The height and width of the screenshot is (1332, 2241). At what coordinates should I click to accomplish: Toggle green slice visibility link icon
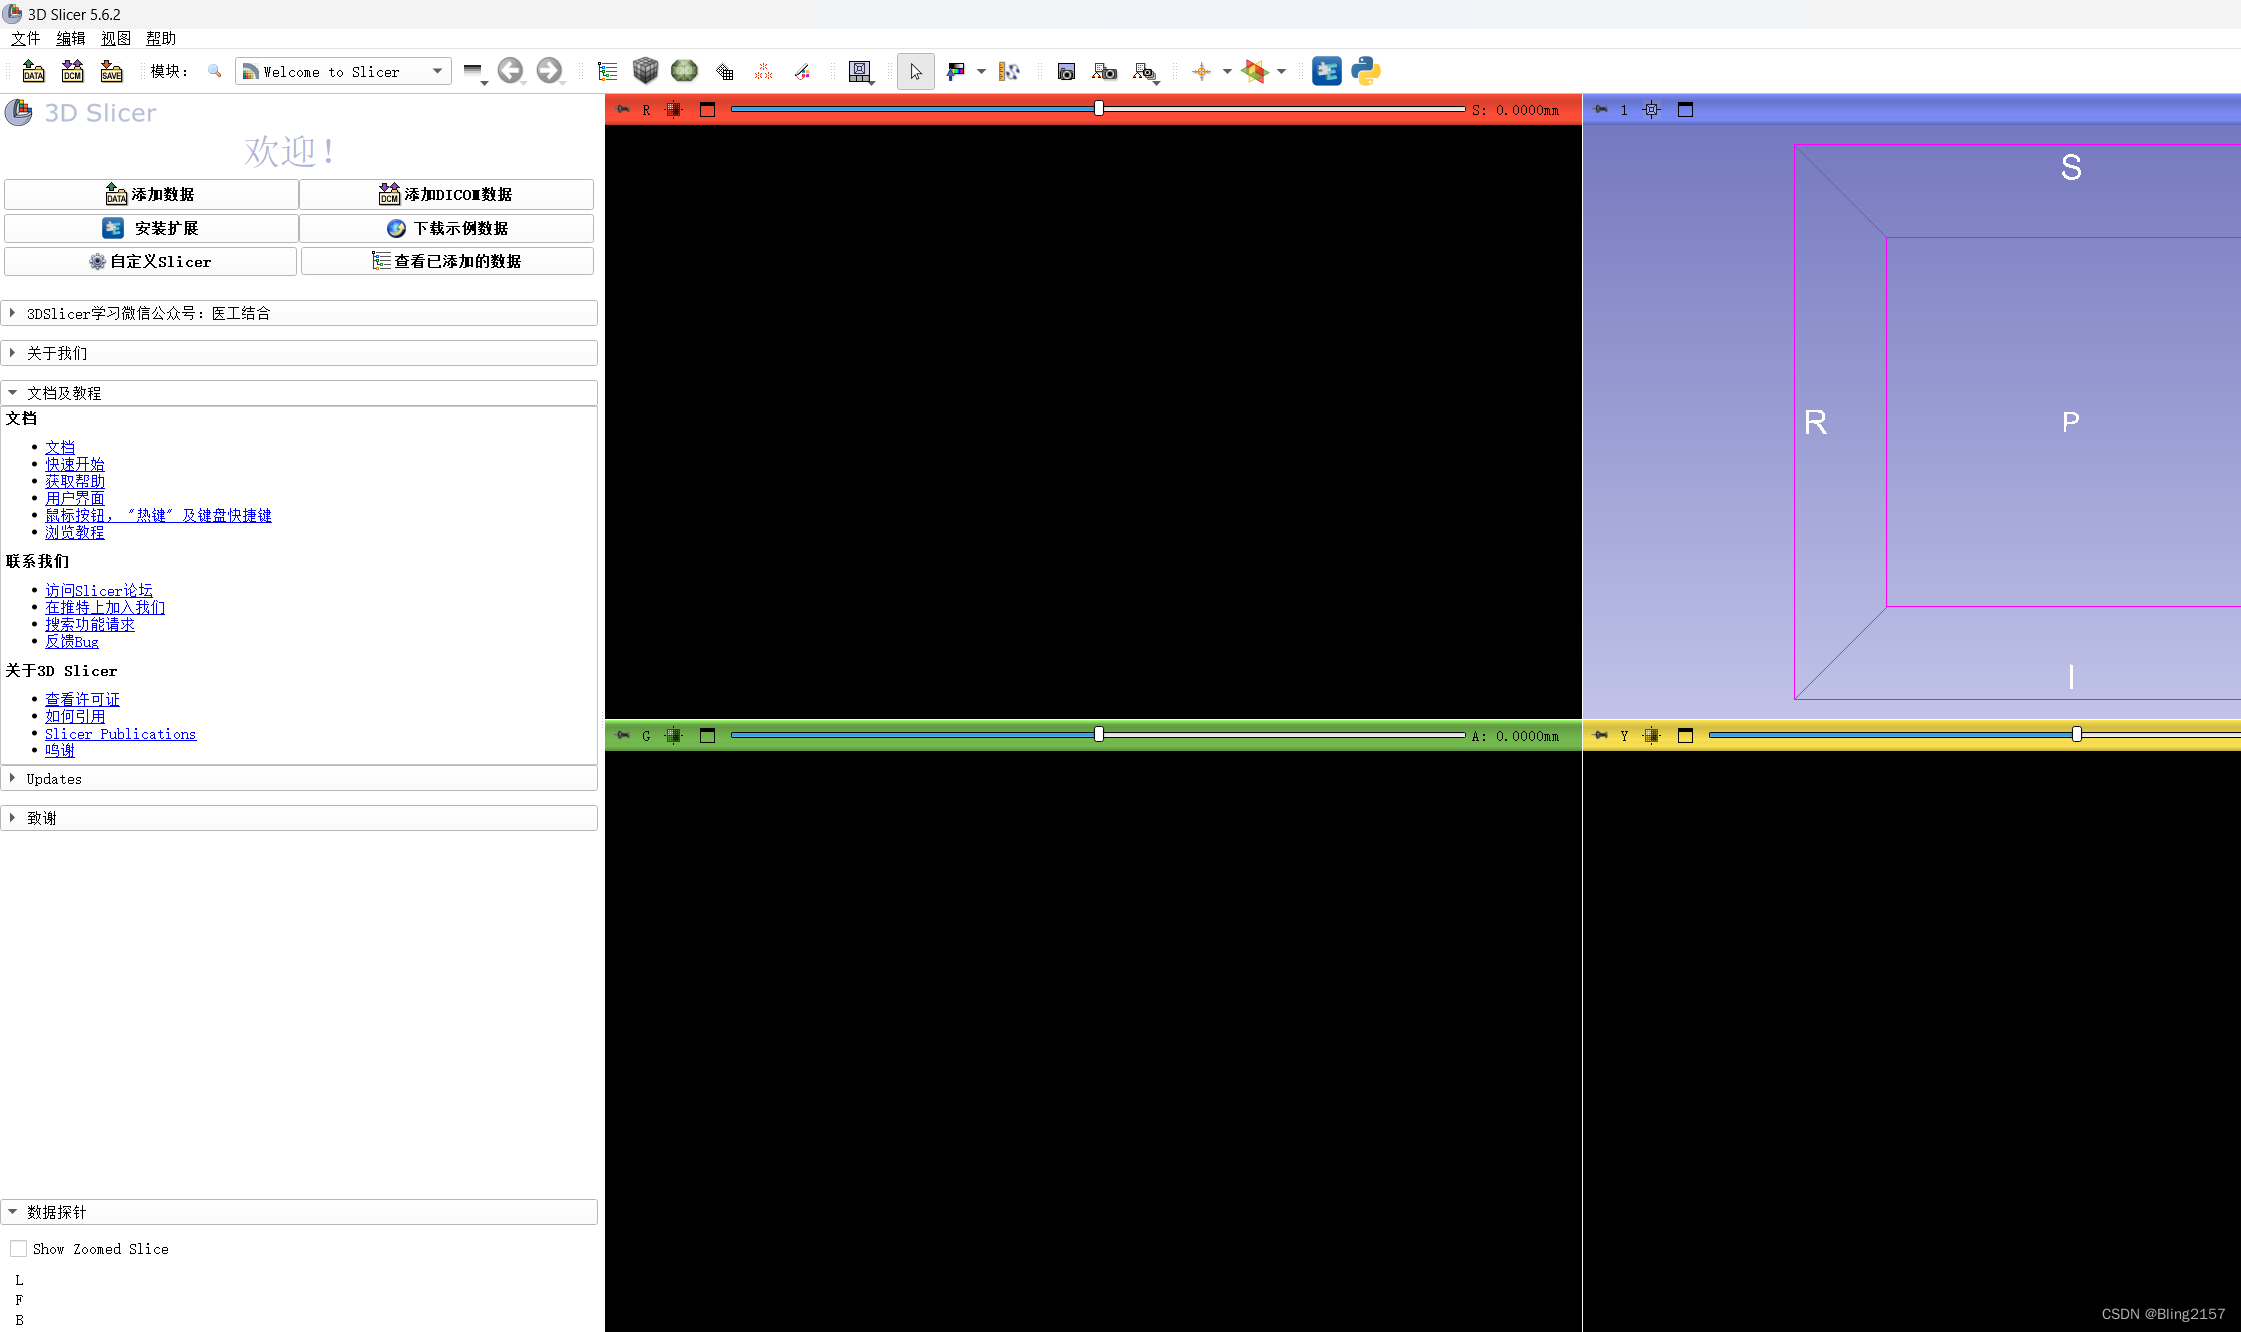point(674,735)
